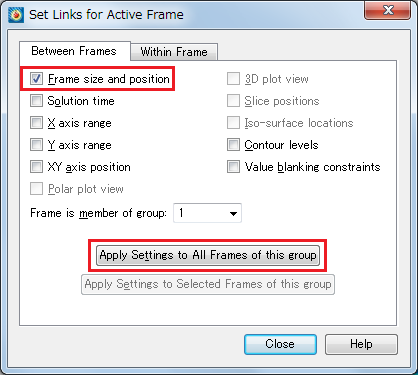The width and height of the screenshot is (418, 375).
Task: Uncheck Frame size and position checkbox
Action: click(36, 79)
